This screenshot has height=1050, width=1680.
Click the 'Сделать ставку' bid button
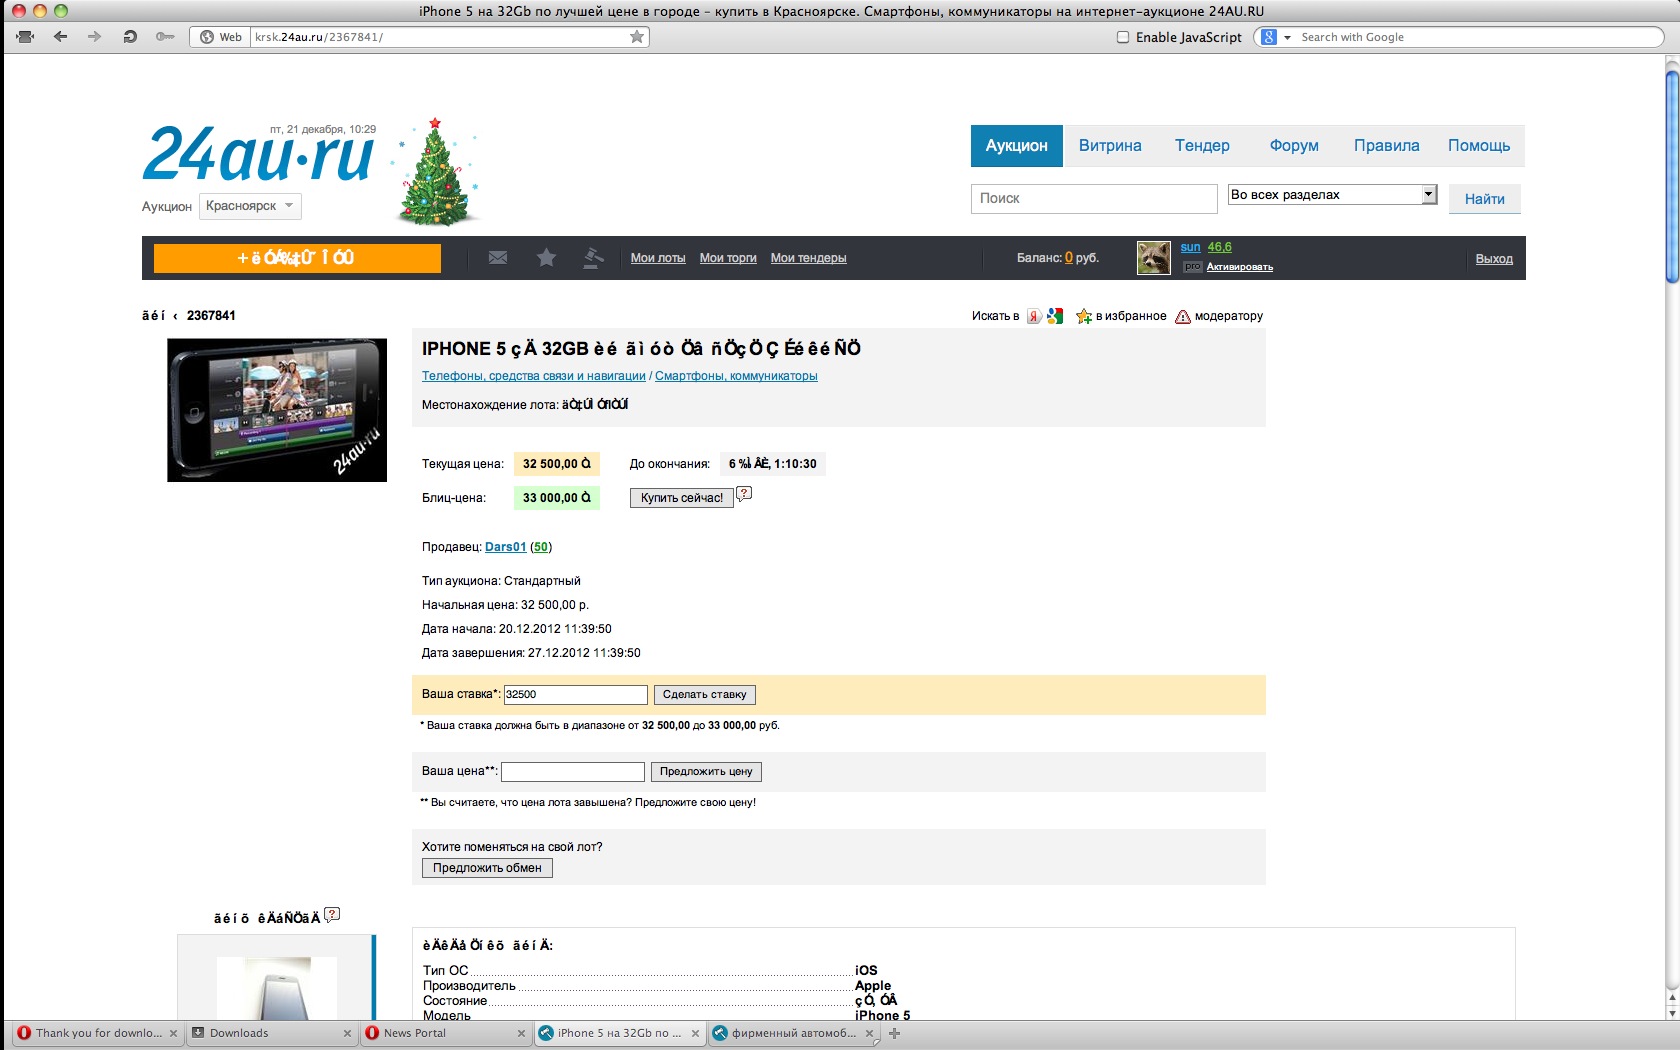(x=705, y=695)
